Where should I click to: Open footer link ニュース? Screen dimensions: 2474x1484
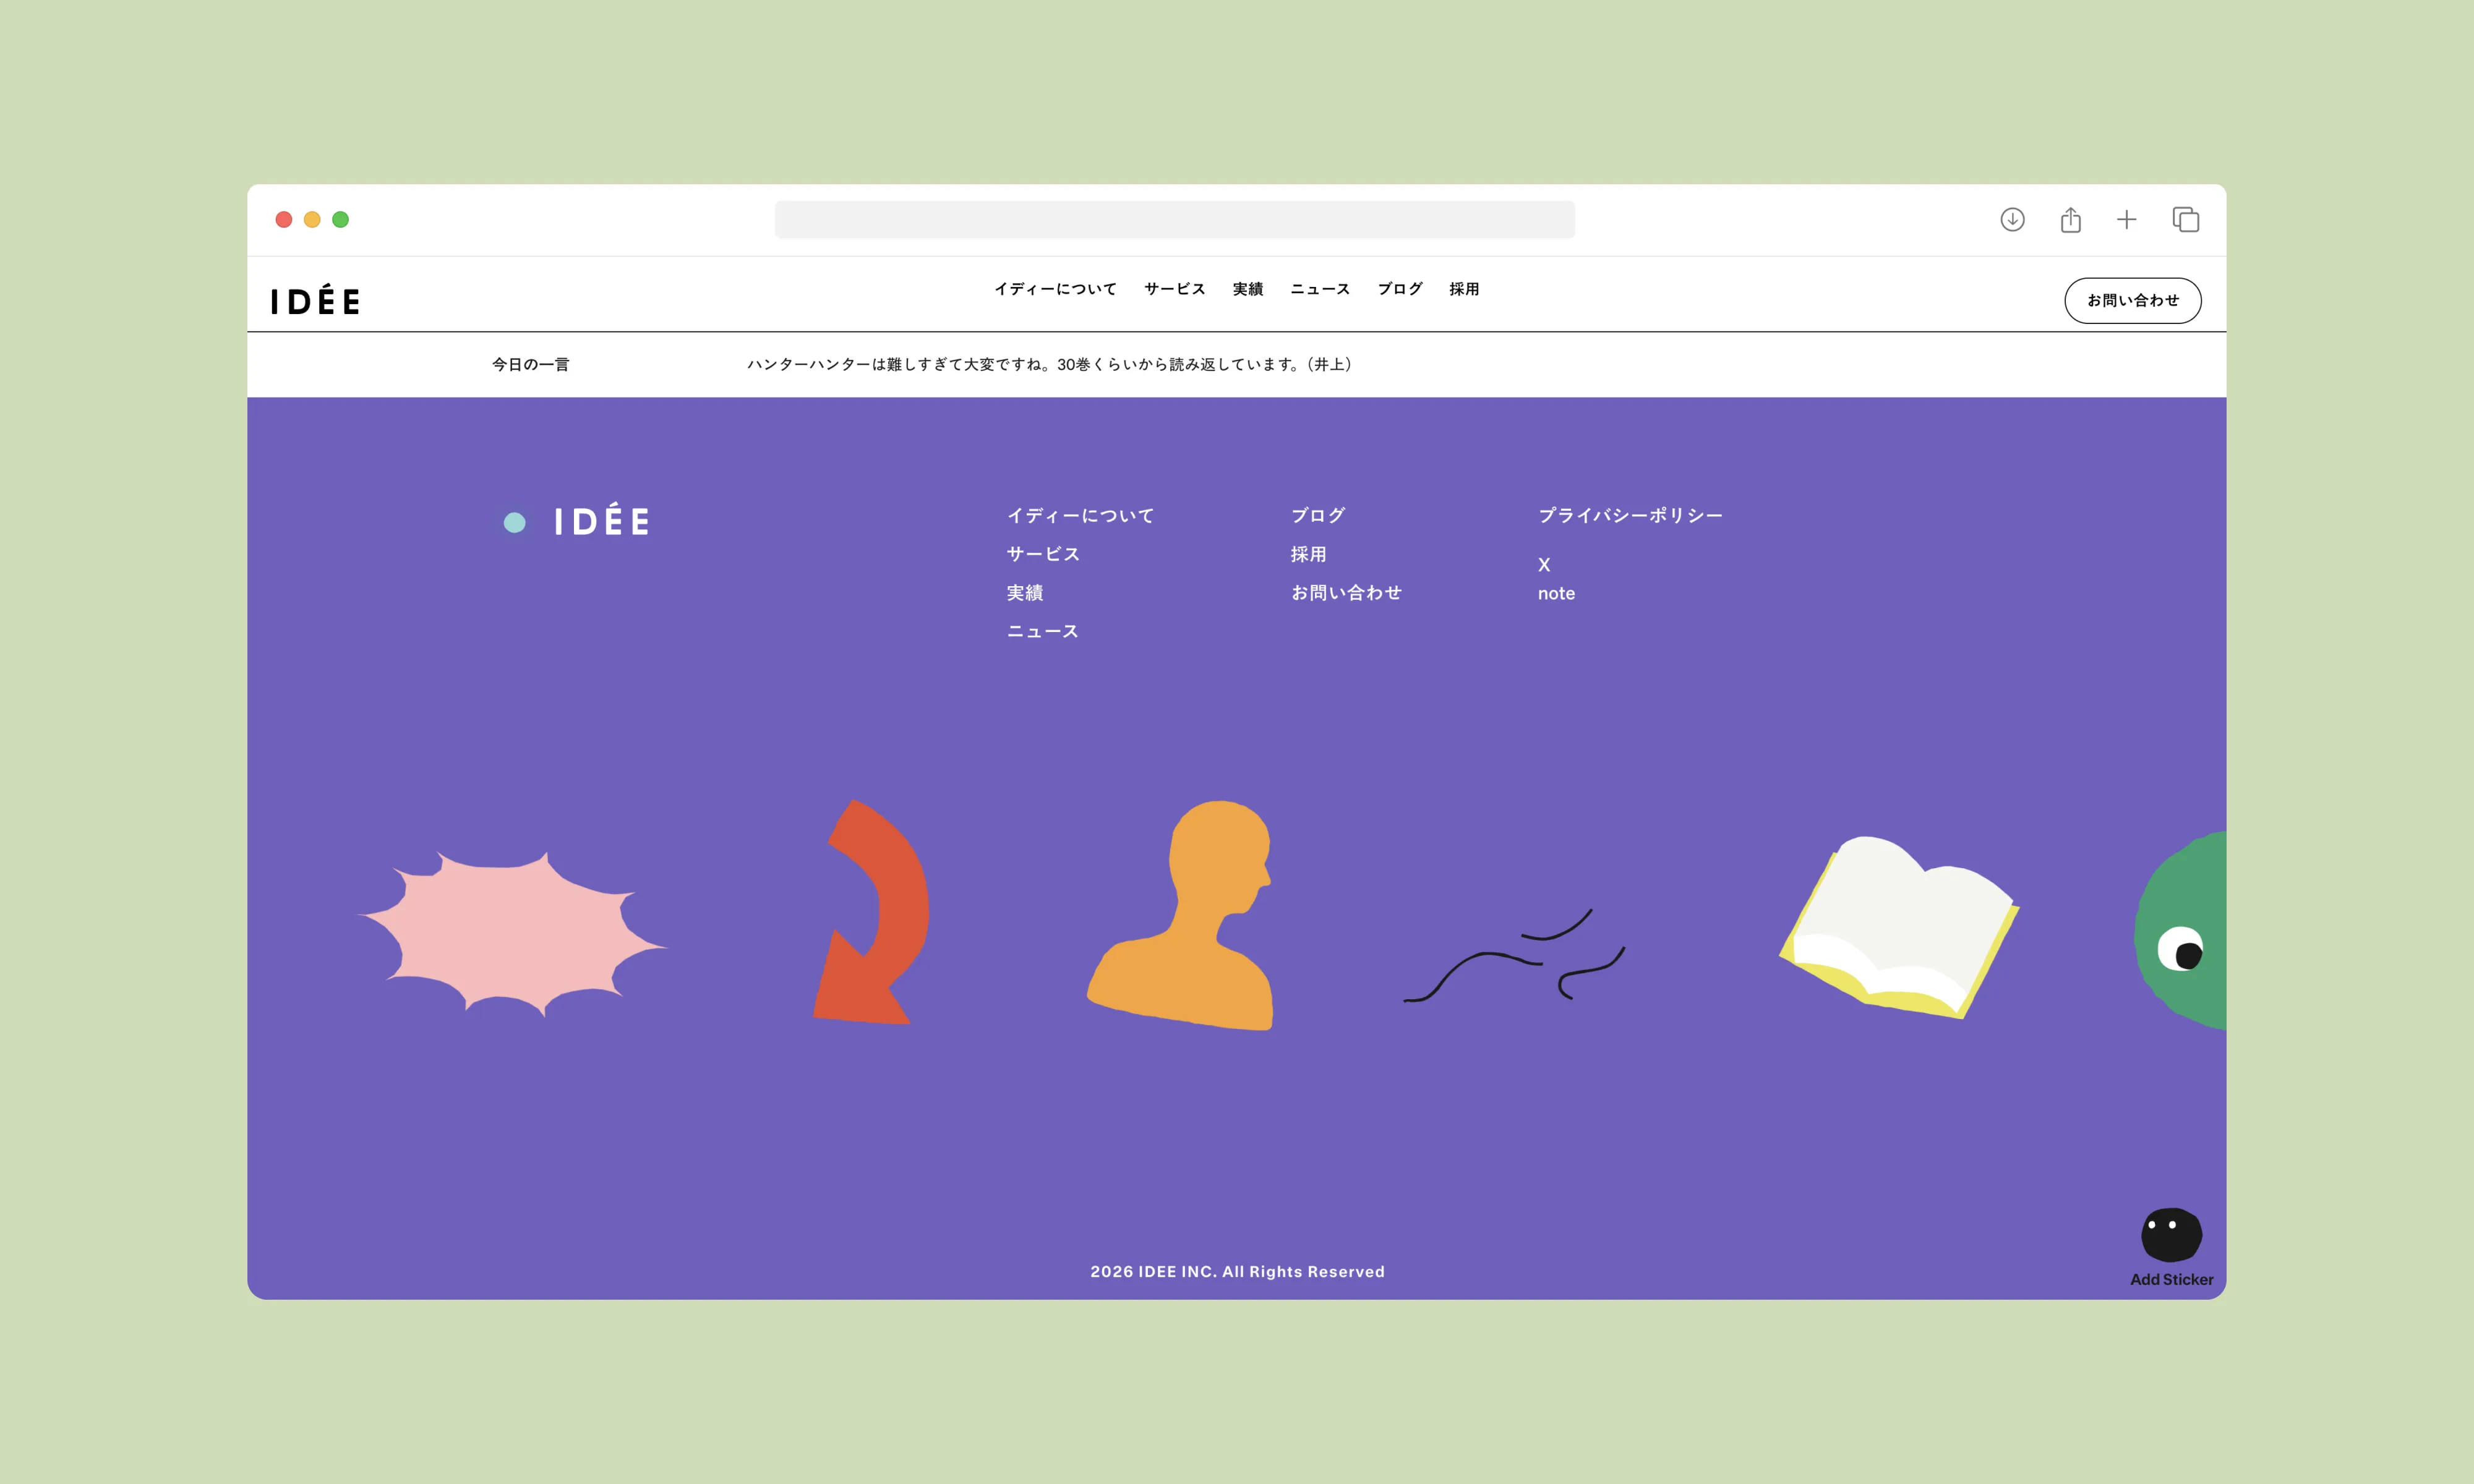click(x=1042, y=631)
